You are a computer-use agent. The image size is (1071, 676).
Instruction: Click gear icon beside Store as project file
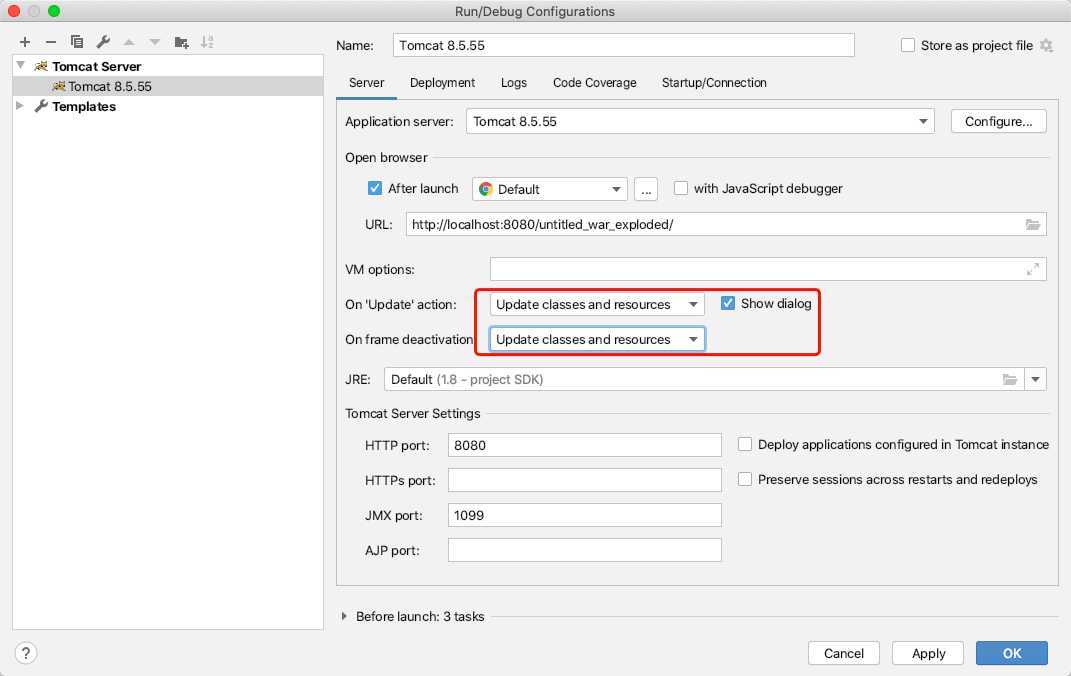click(1046, 46)
